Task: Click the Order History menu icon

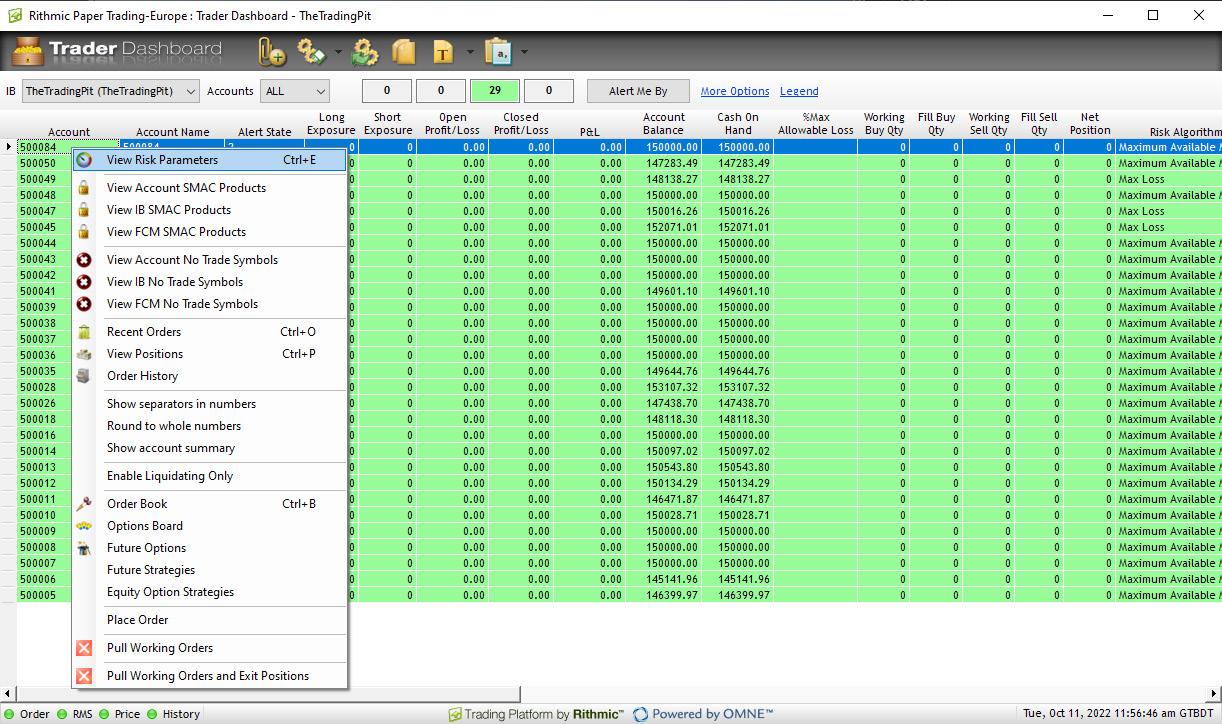Action: [84, 376]
